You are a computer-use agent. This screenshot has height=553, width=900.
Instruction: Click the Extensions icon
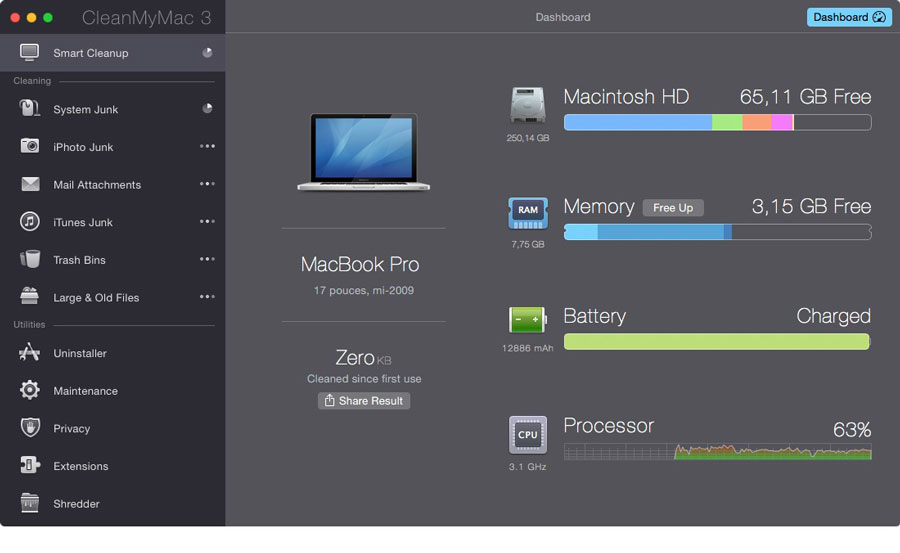(30, 465)
